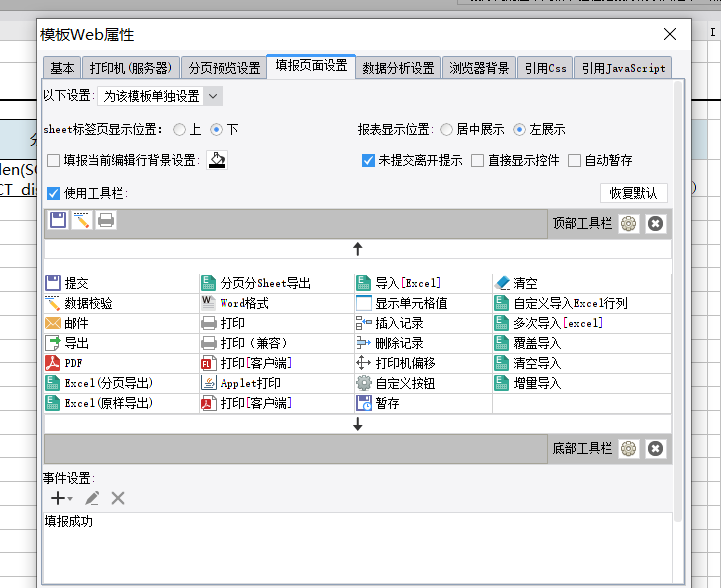This screenshot has height=588, width=721.
Task: Select the 数据校验 tool item
Action: [x=122, y=303]
